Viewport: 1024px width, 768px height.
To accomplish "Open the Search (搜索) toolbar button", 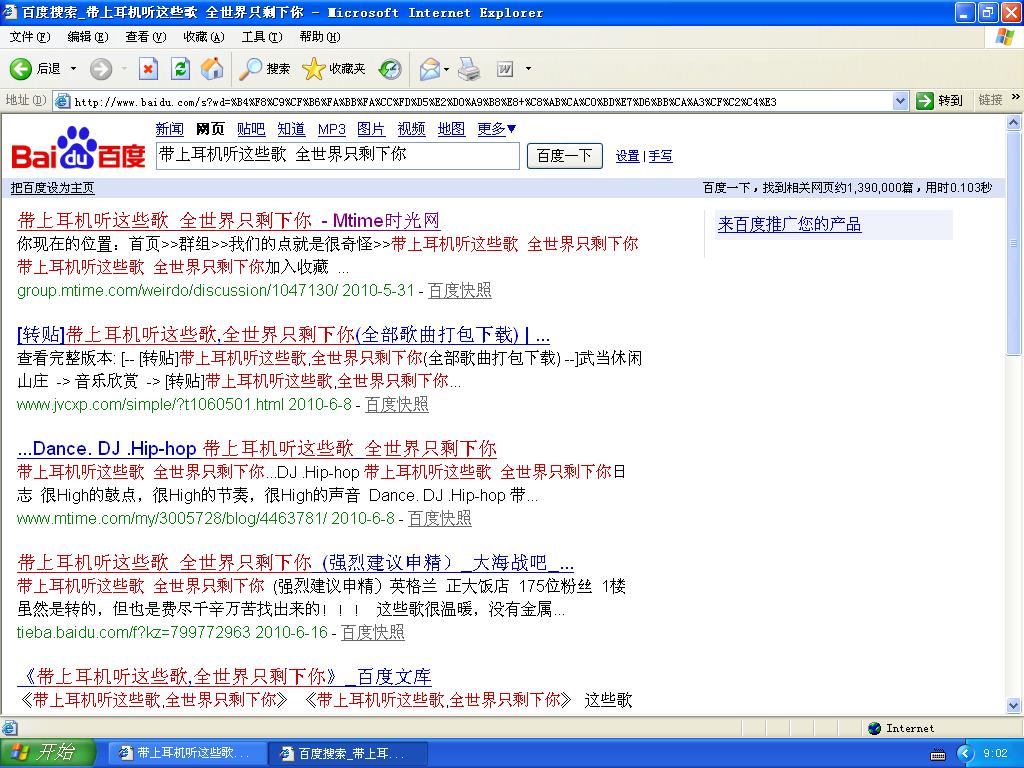I will tap(264, 69).
